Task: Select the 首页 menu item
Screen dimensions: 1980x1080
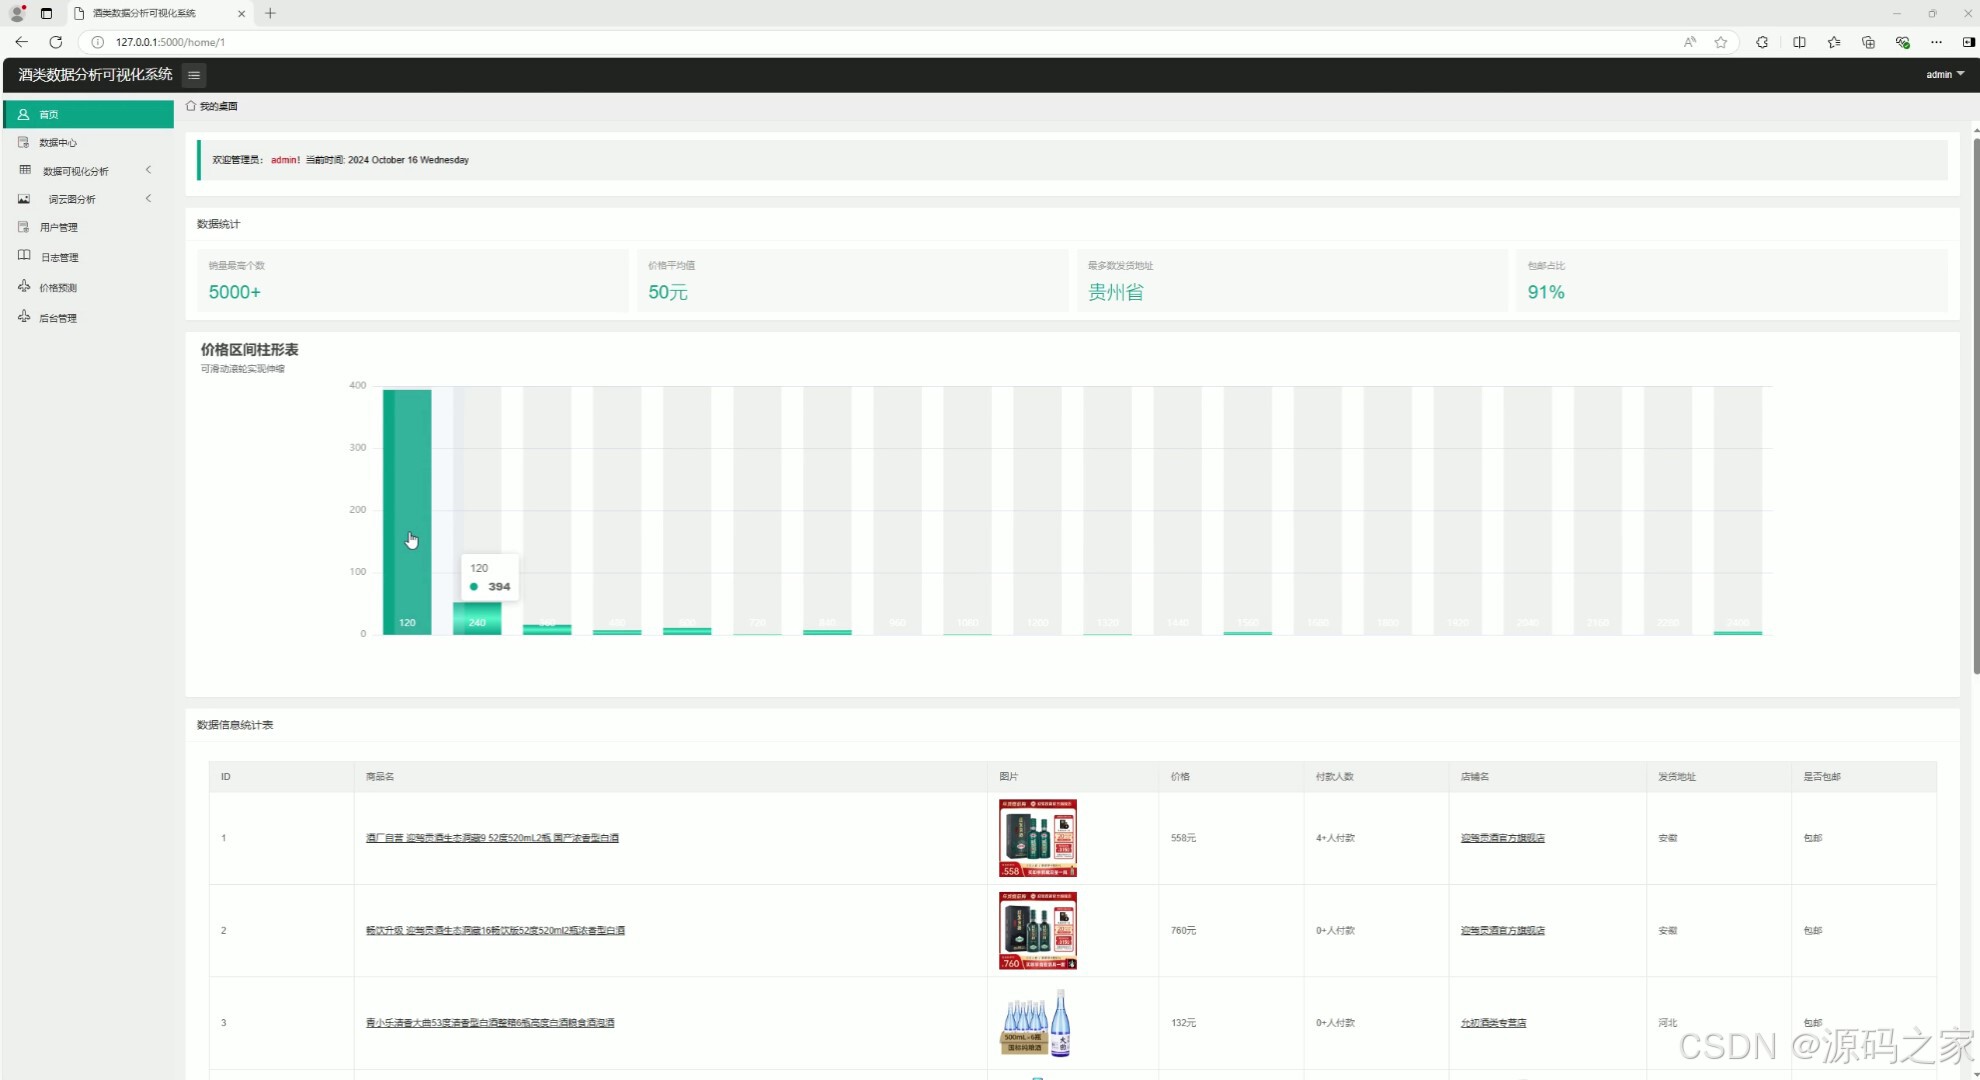Action: [x=49, y=115]
